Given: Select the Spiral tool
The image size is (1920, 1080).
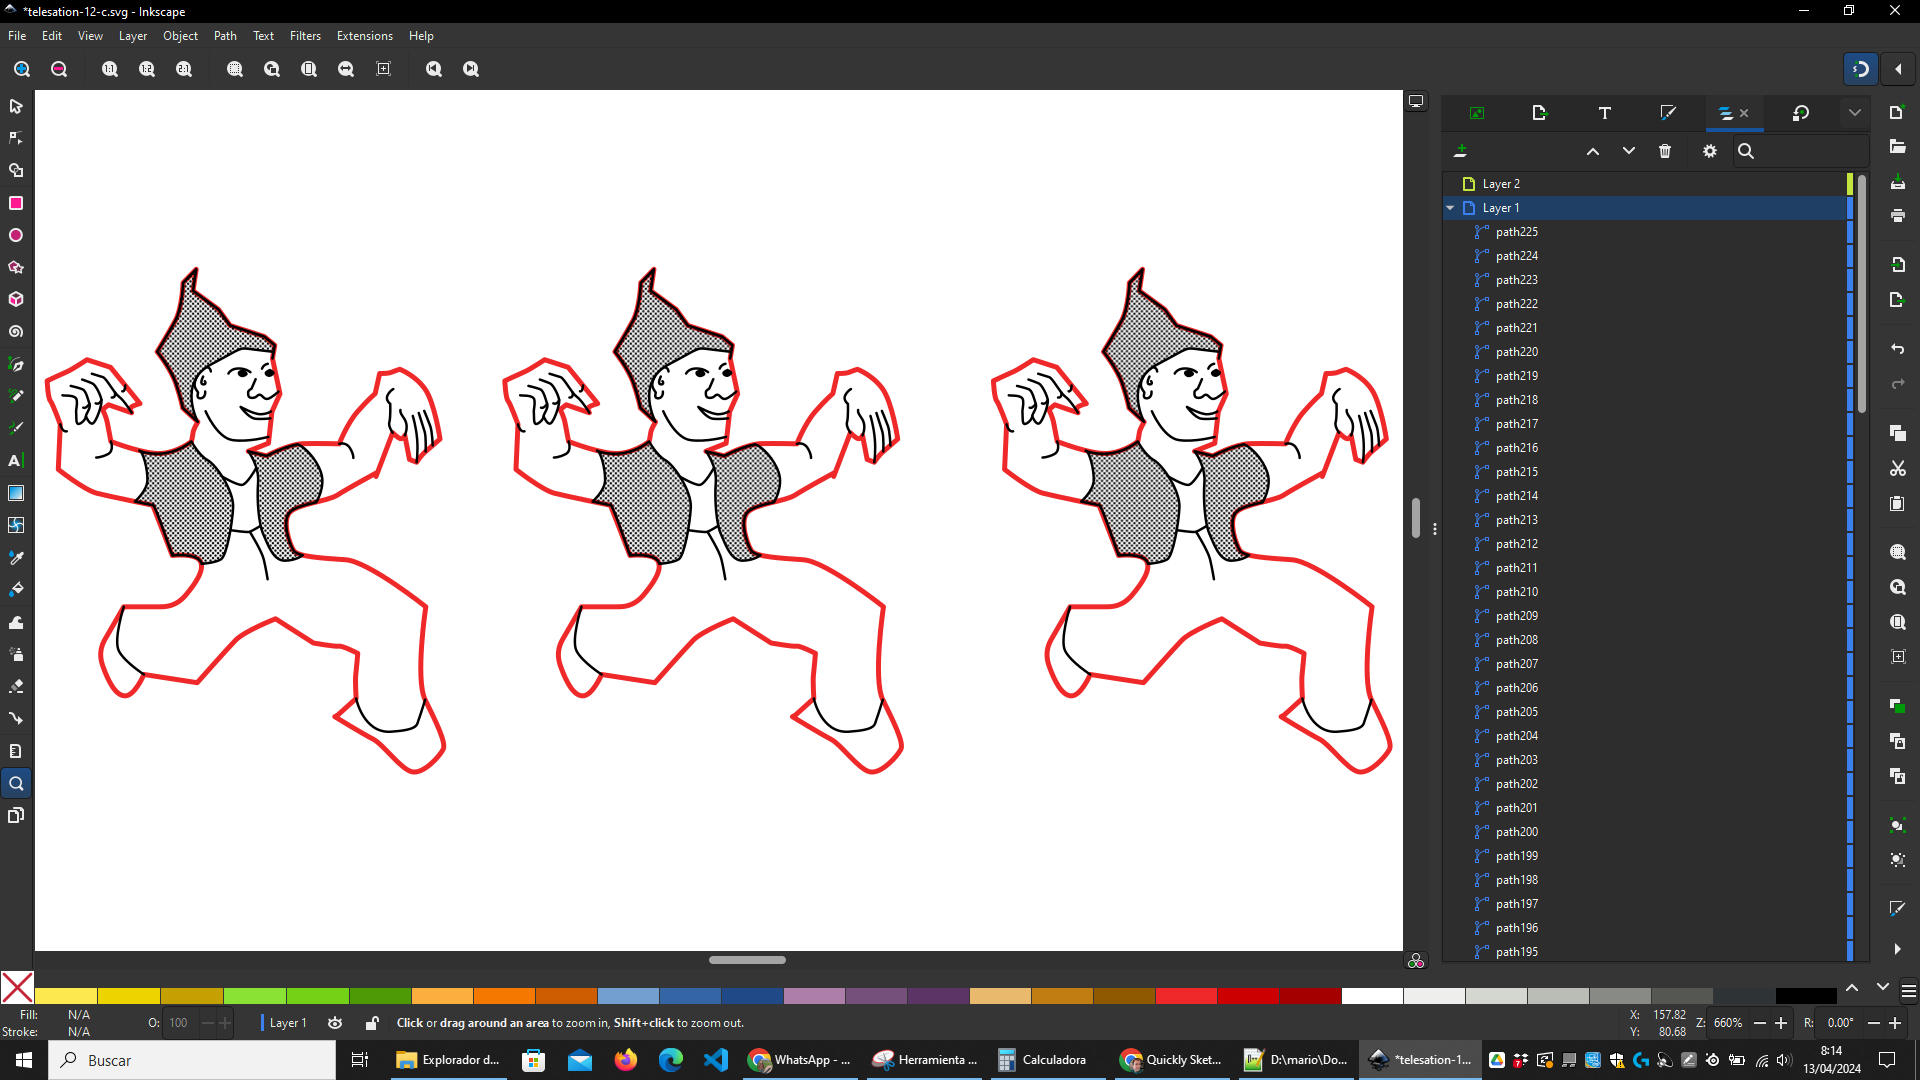Looking at the screenshot, I should (16, 331).
